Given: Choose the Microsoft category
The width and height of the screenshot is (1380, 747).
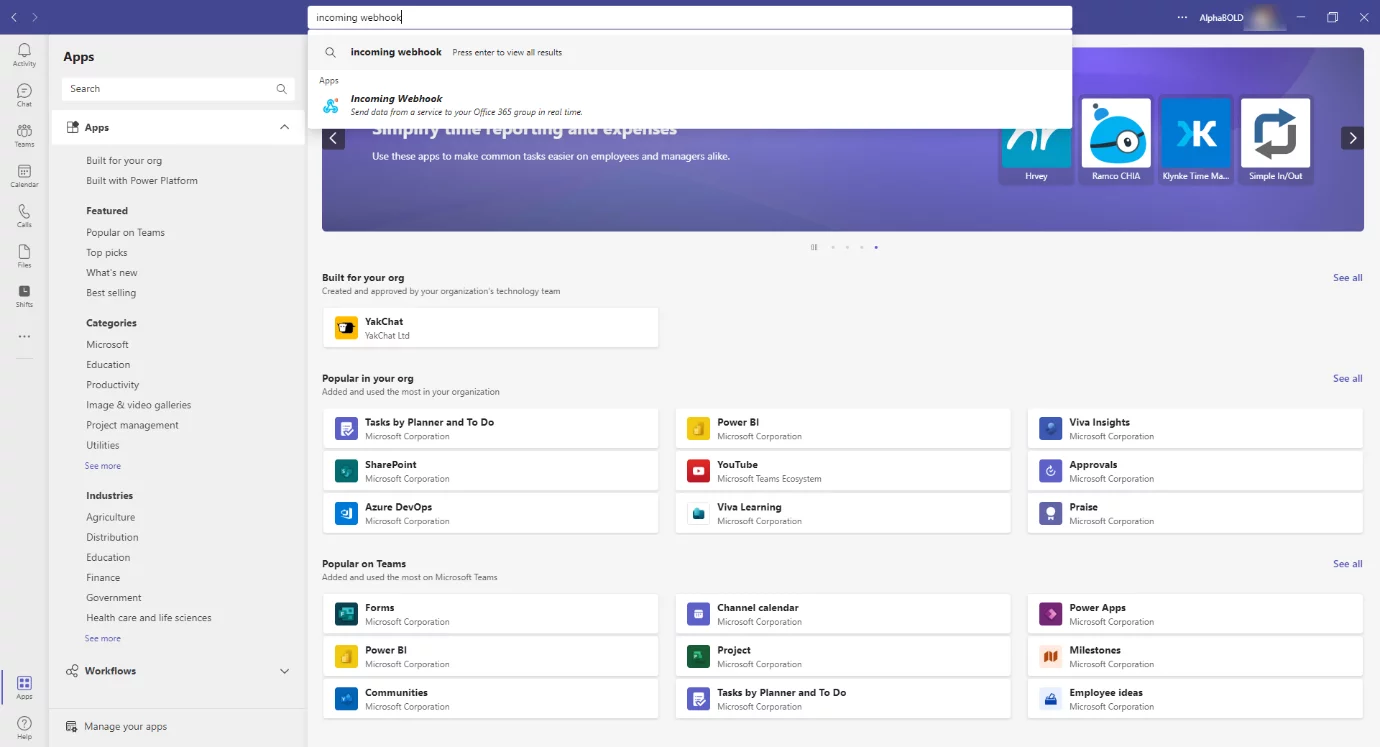Looking at the screenshot, I should click(107, 345).
